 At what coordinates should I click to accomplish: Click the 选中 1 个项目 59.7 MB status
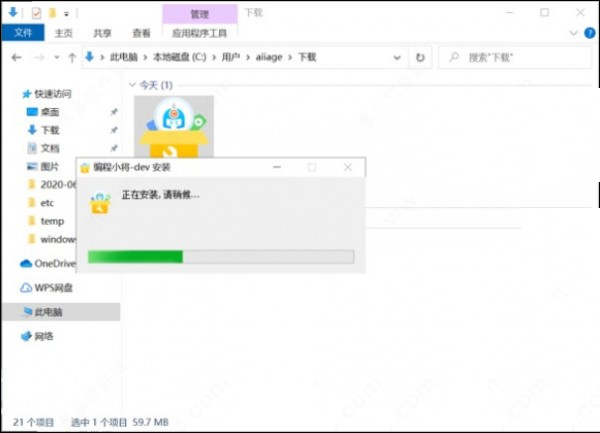[x=120, y=422]
